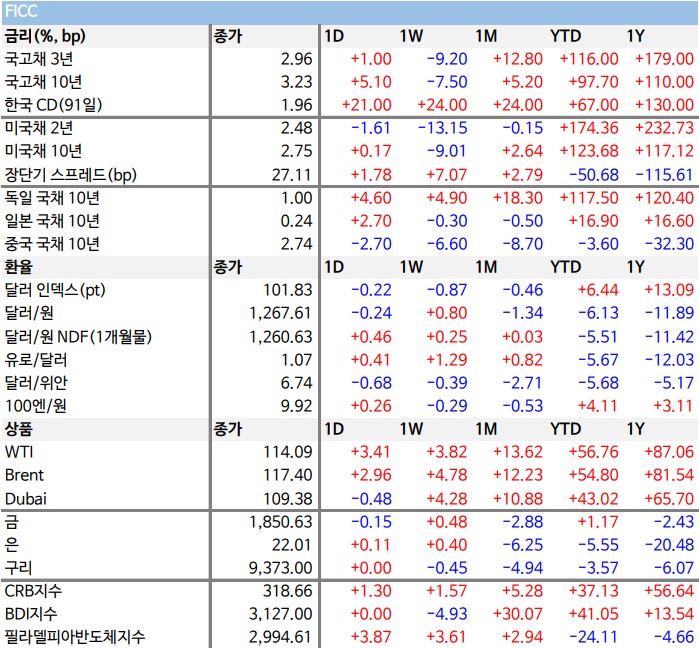Viewport: 699px width, 648px height.
Task: Click 달러 인덱스 1Y value +13.09
Action: [x=669, y=291]
